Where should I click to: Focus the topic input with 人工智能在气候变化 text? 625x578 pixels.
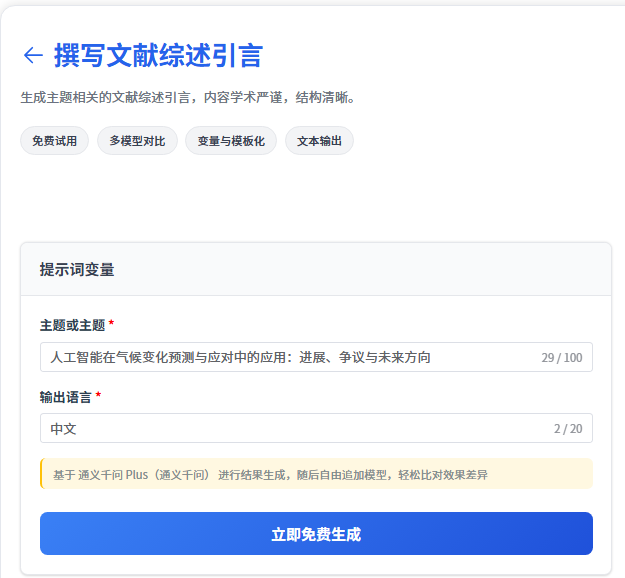280,357
